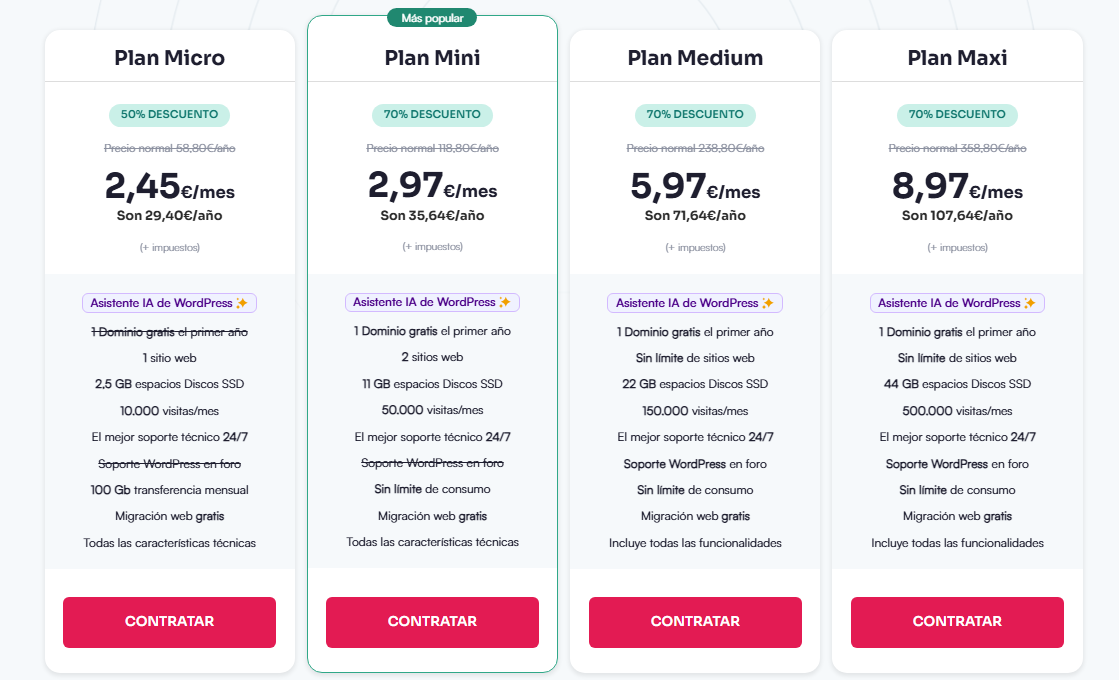Click the (+ impuestos) note under Plan Mini
Image resolution: width=1119 pixels, height=680 pixels.
click(x=432, y=245)
